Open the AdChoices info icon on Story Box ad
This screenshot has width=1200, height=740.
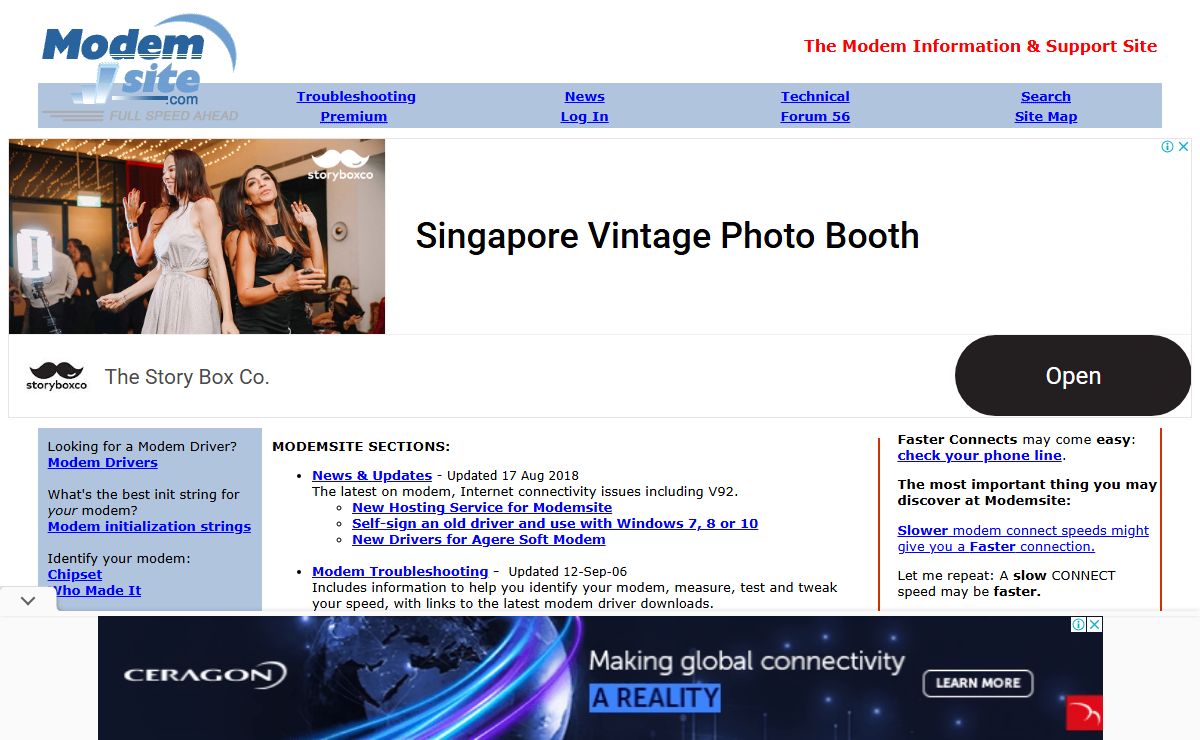click(x=1167, y=147)
